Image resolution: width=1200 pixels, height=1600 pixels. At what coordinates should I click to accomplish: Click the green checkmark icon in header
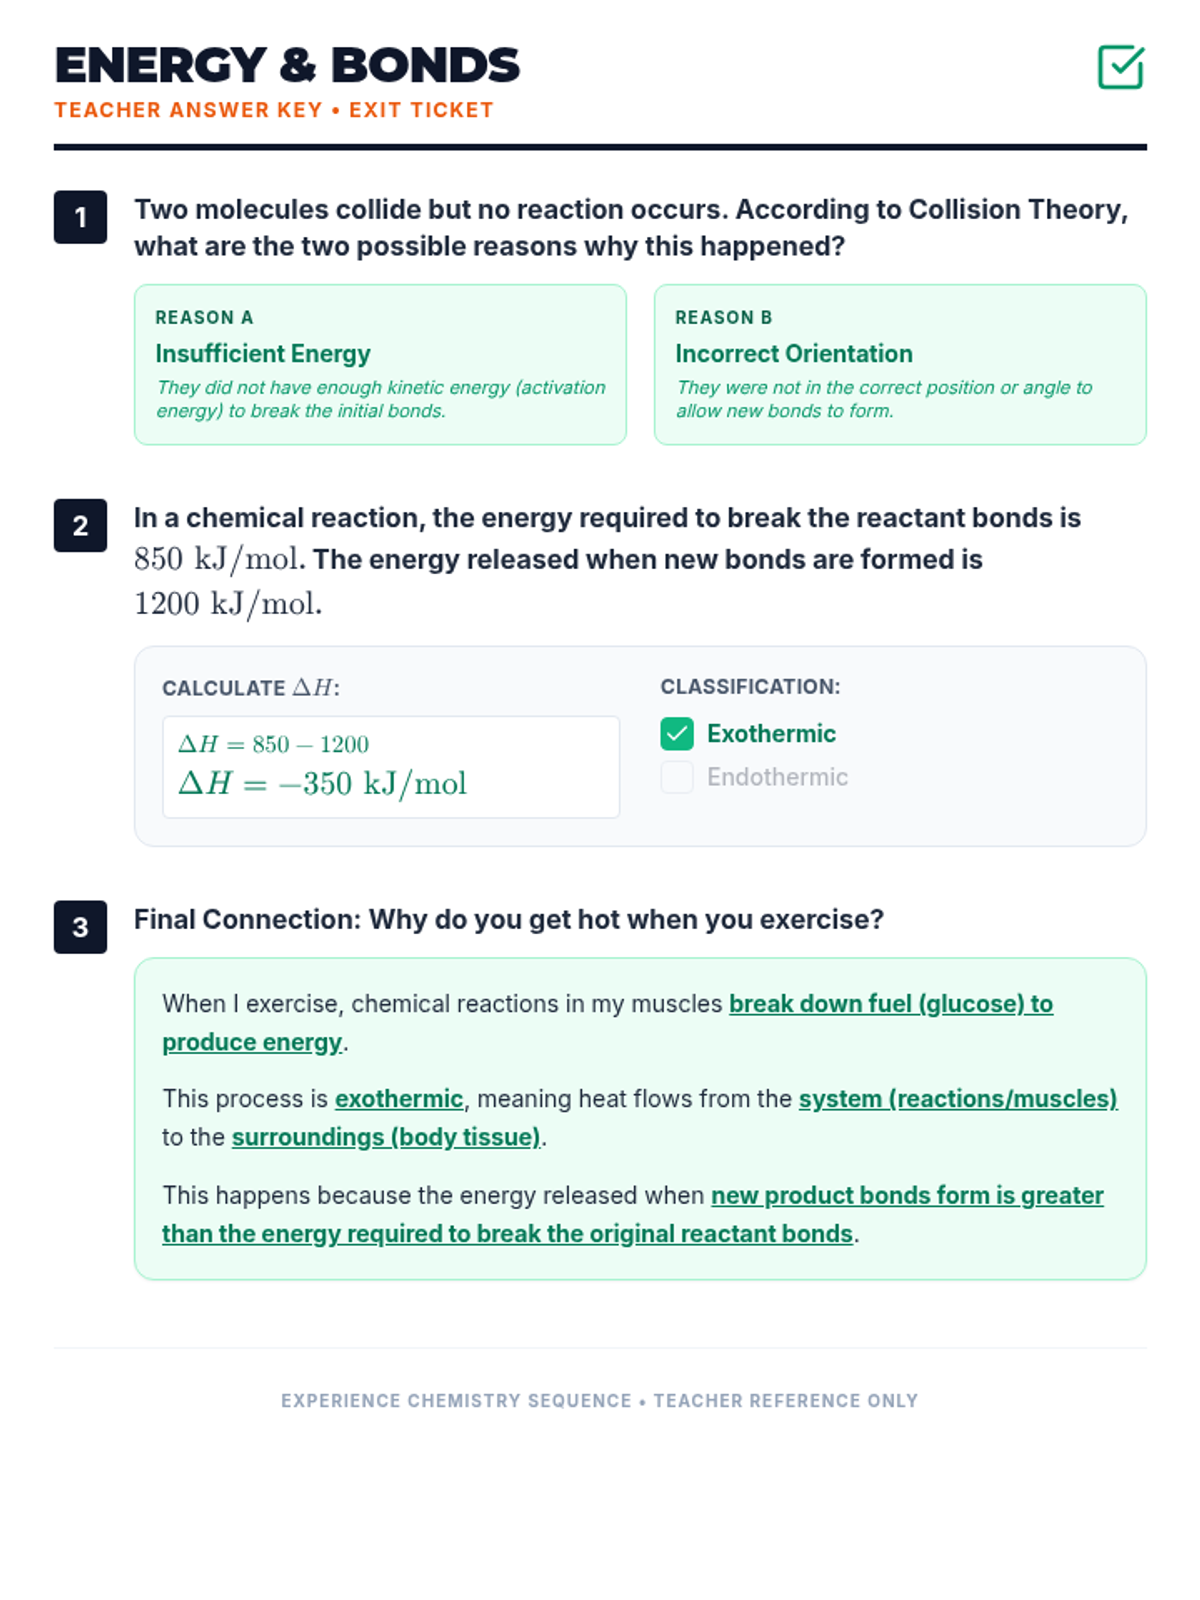(1120, 67)
